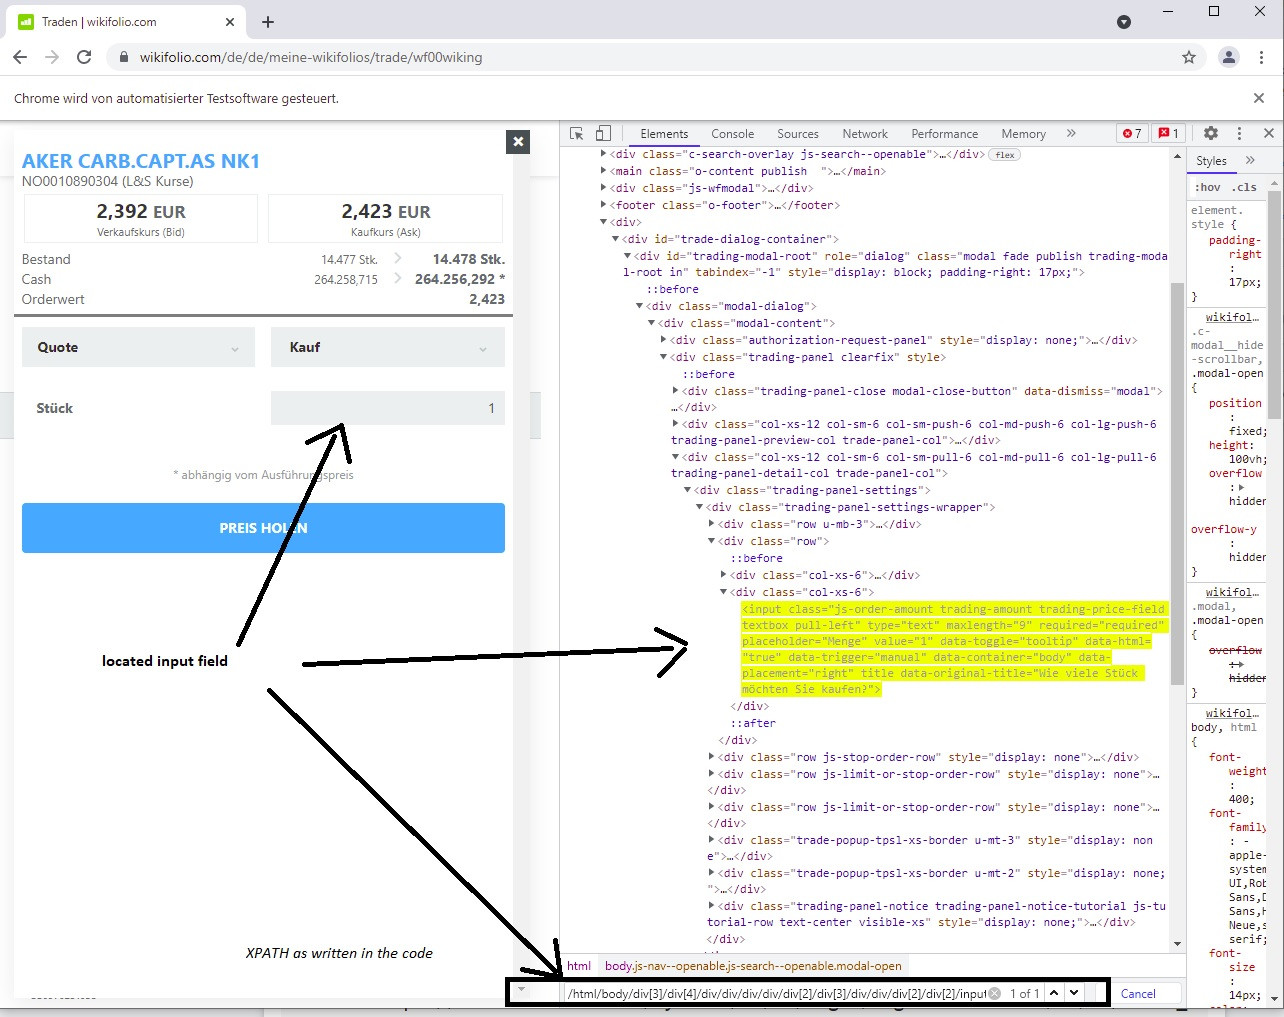
Task: Open the tab search dropdown in title bar
Action: coord(1124,22)
